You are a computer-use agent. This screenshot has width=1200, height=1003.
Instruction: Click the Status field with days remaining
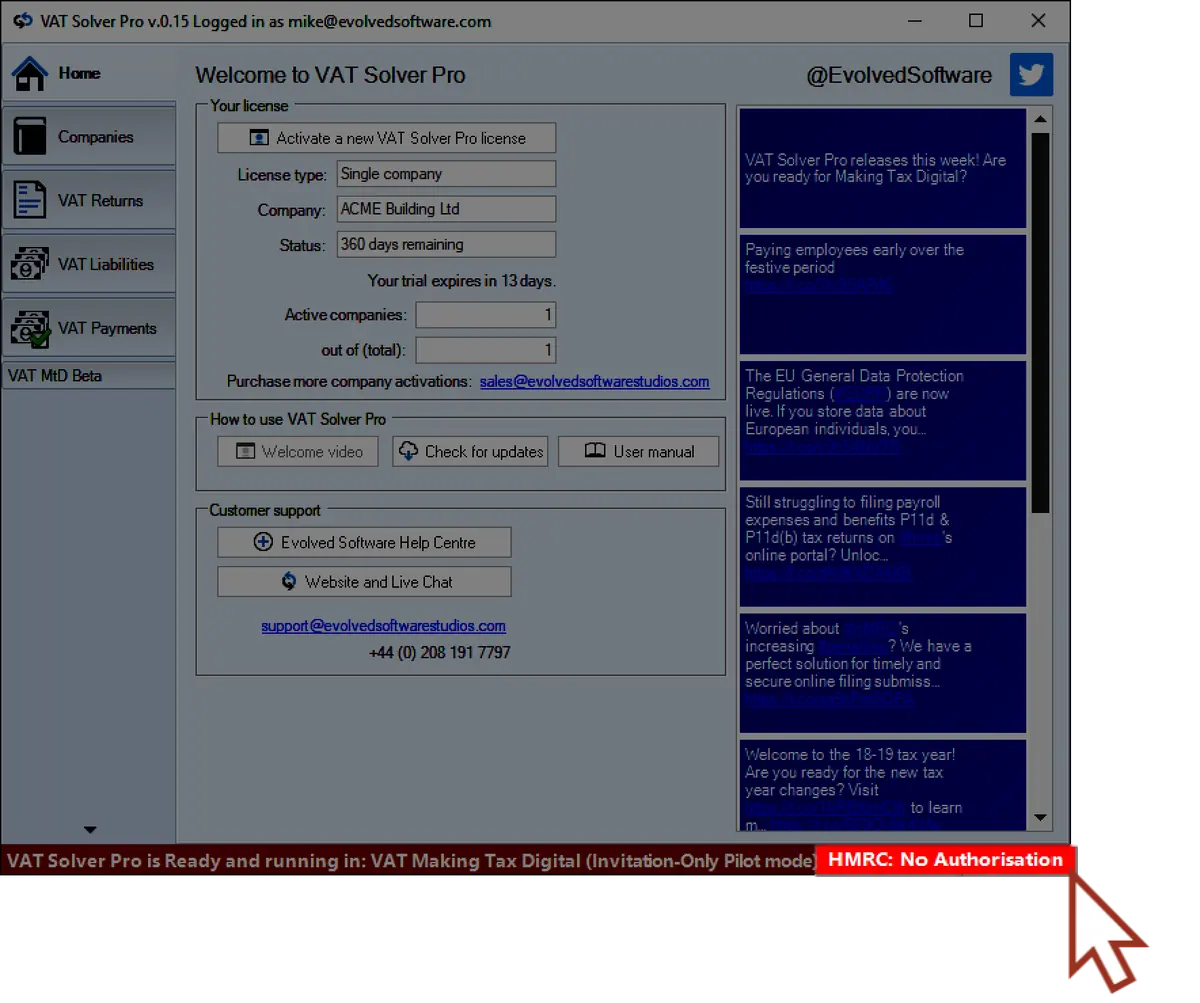446,244
